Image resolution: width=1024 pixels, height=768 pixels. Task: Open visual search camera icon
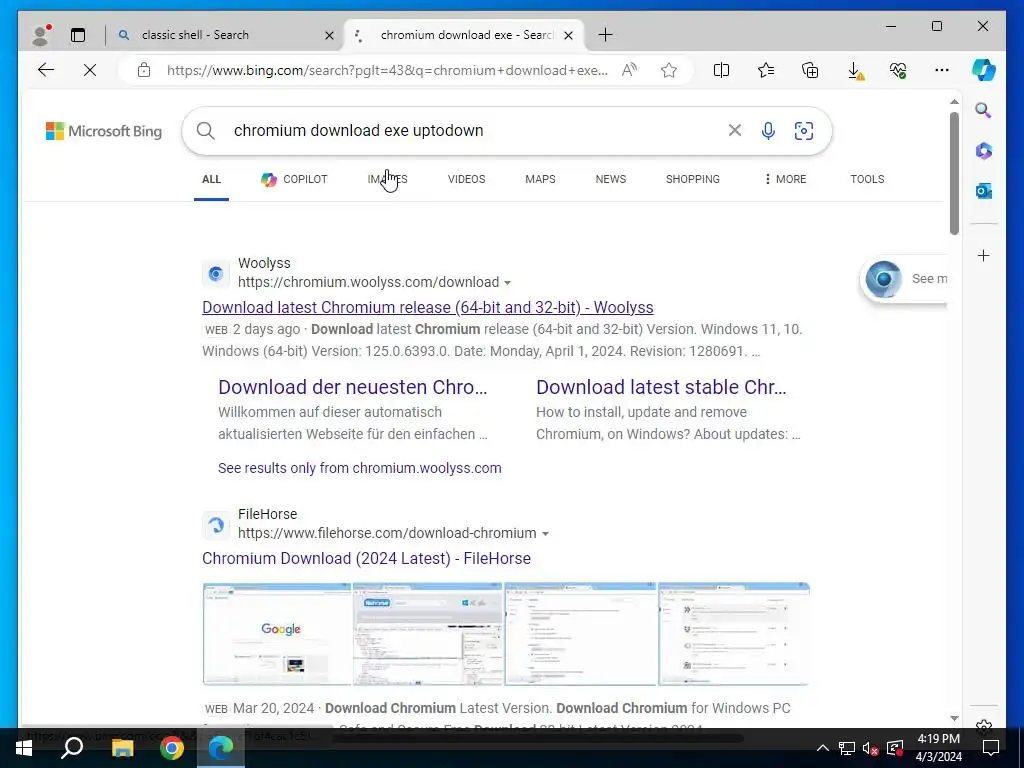(x=804, y=131)
